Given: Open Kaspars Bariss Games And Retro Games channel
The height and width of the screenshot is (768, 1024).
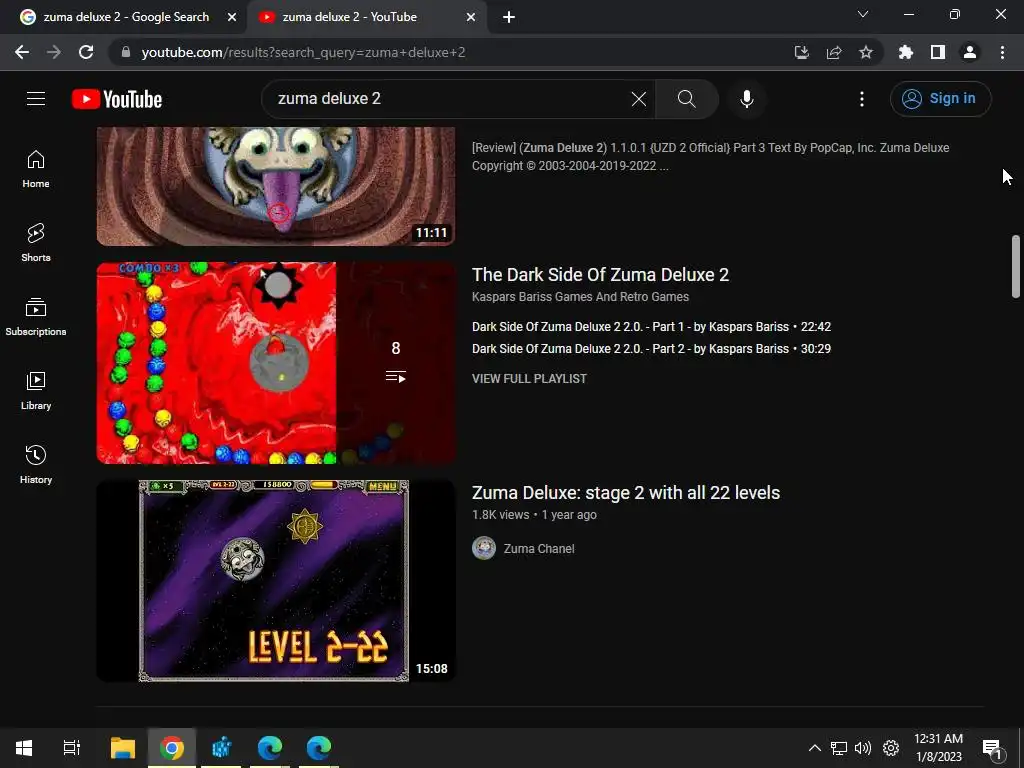Looking at the screenshot, I should point(580,296).
